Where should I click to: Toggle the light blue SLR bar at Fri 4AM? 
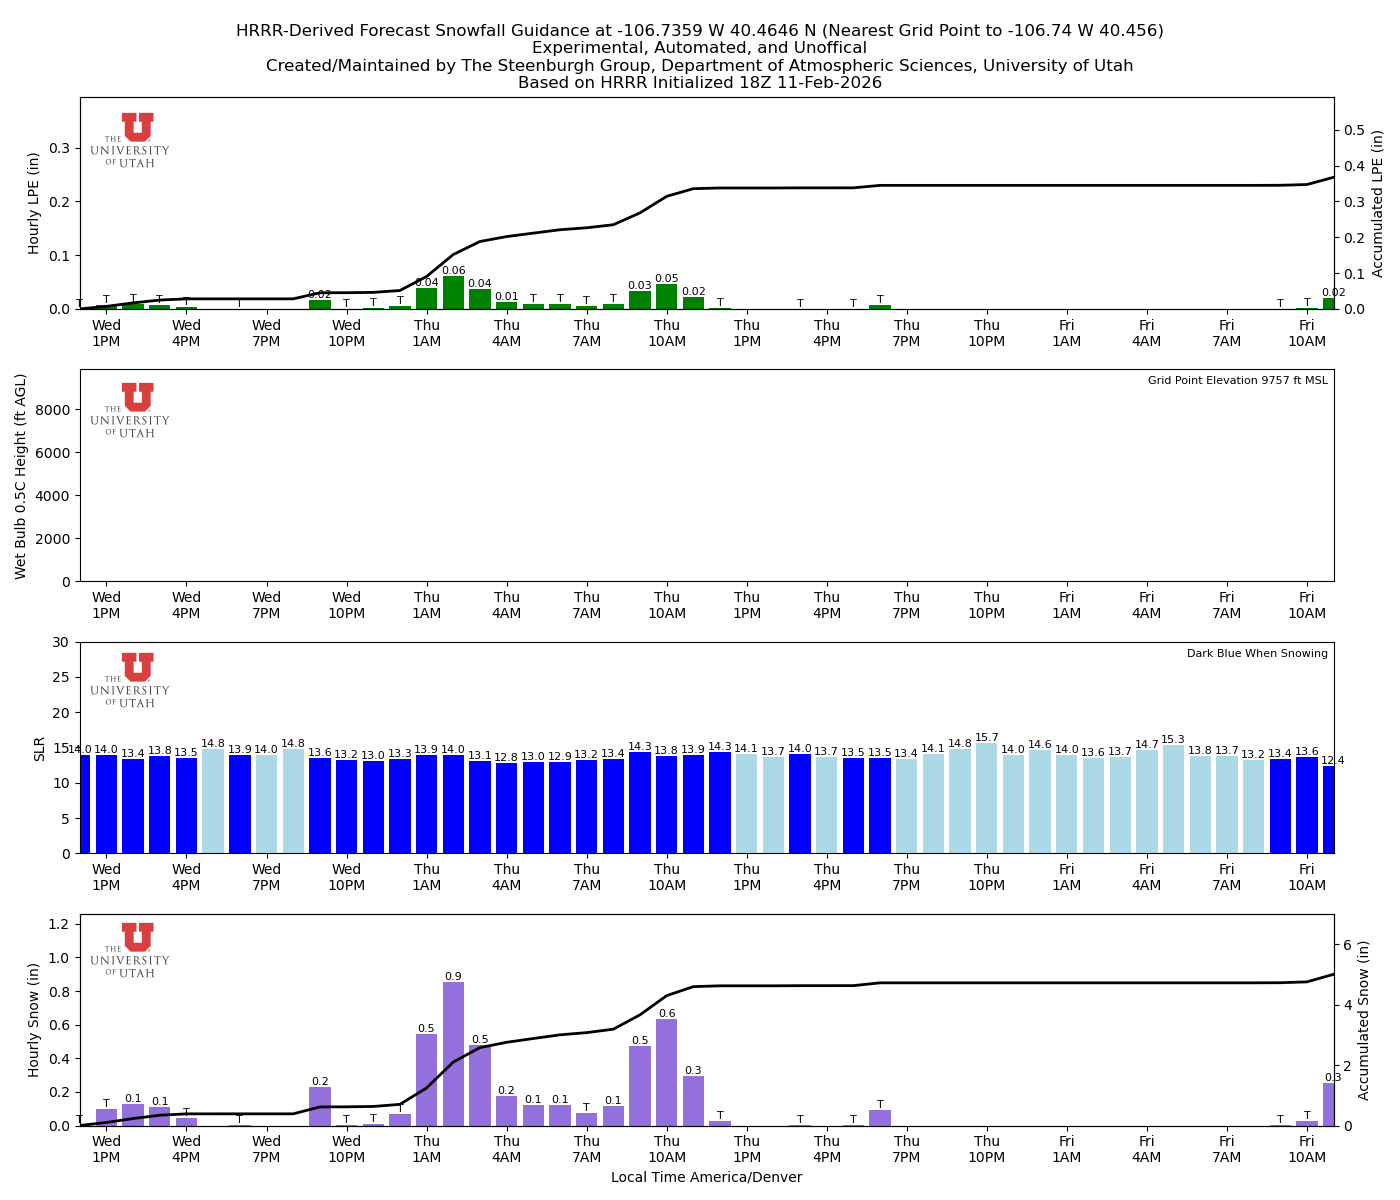click(1148, 800)
